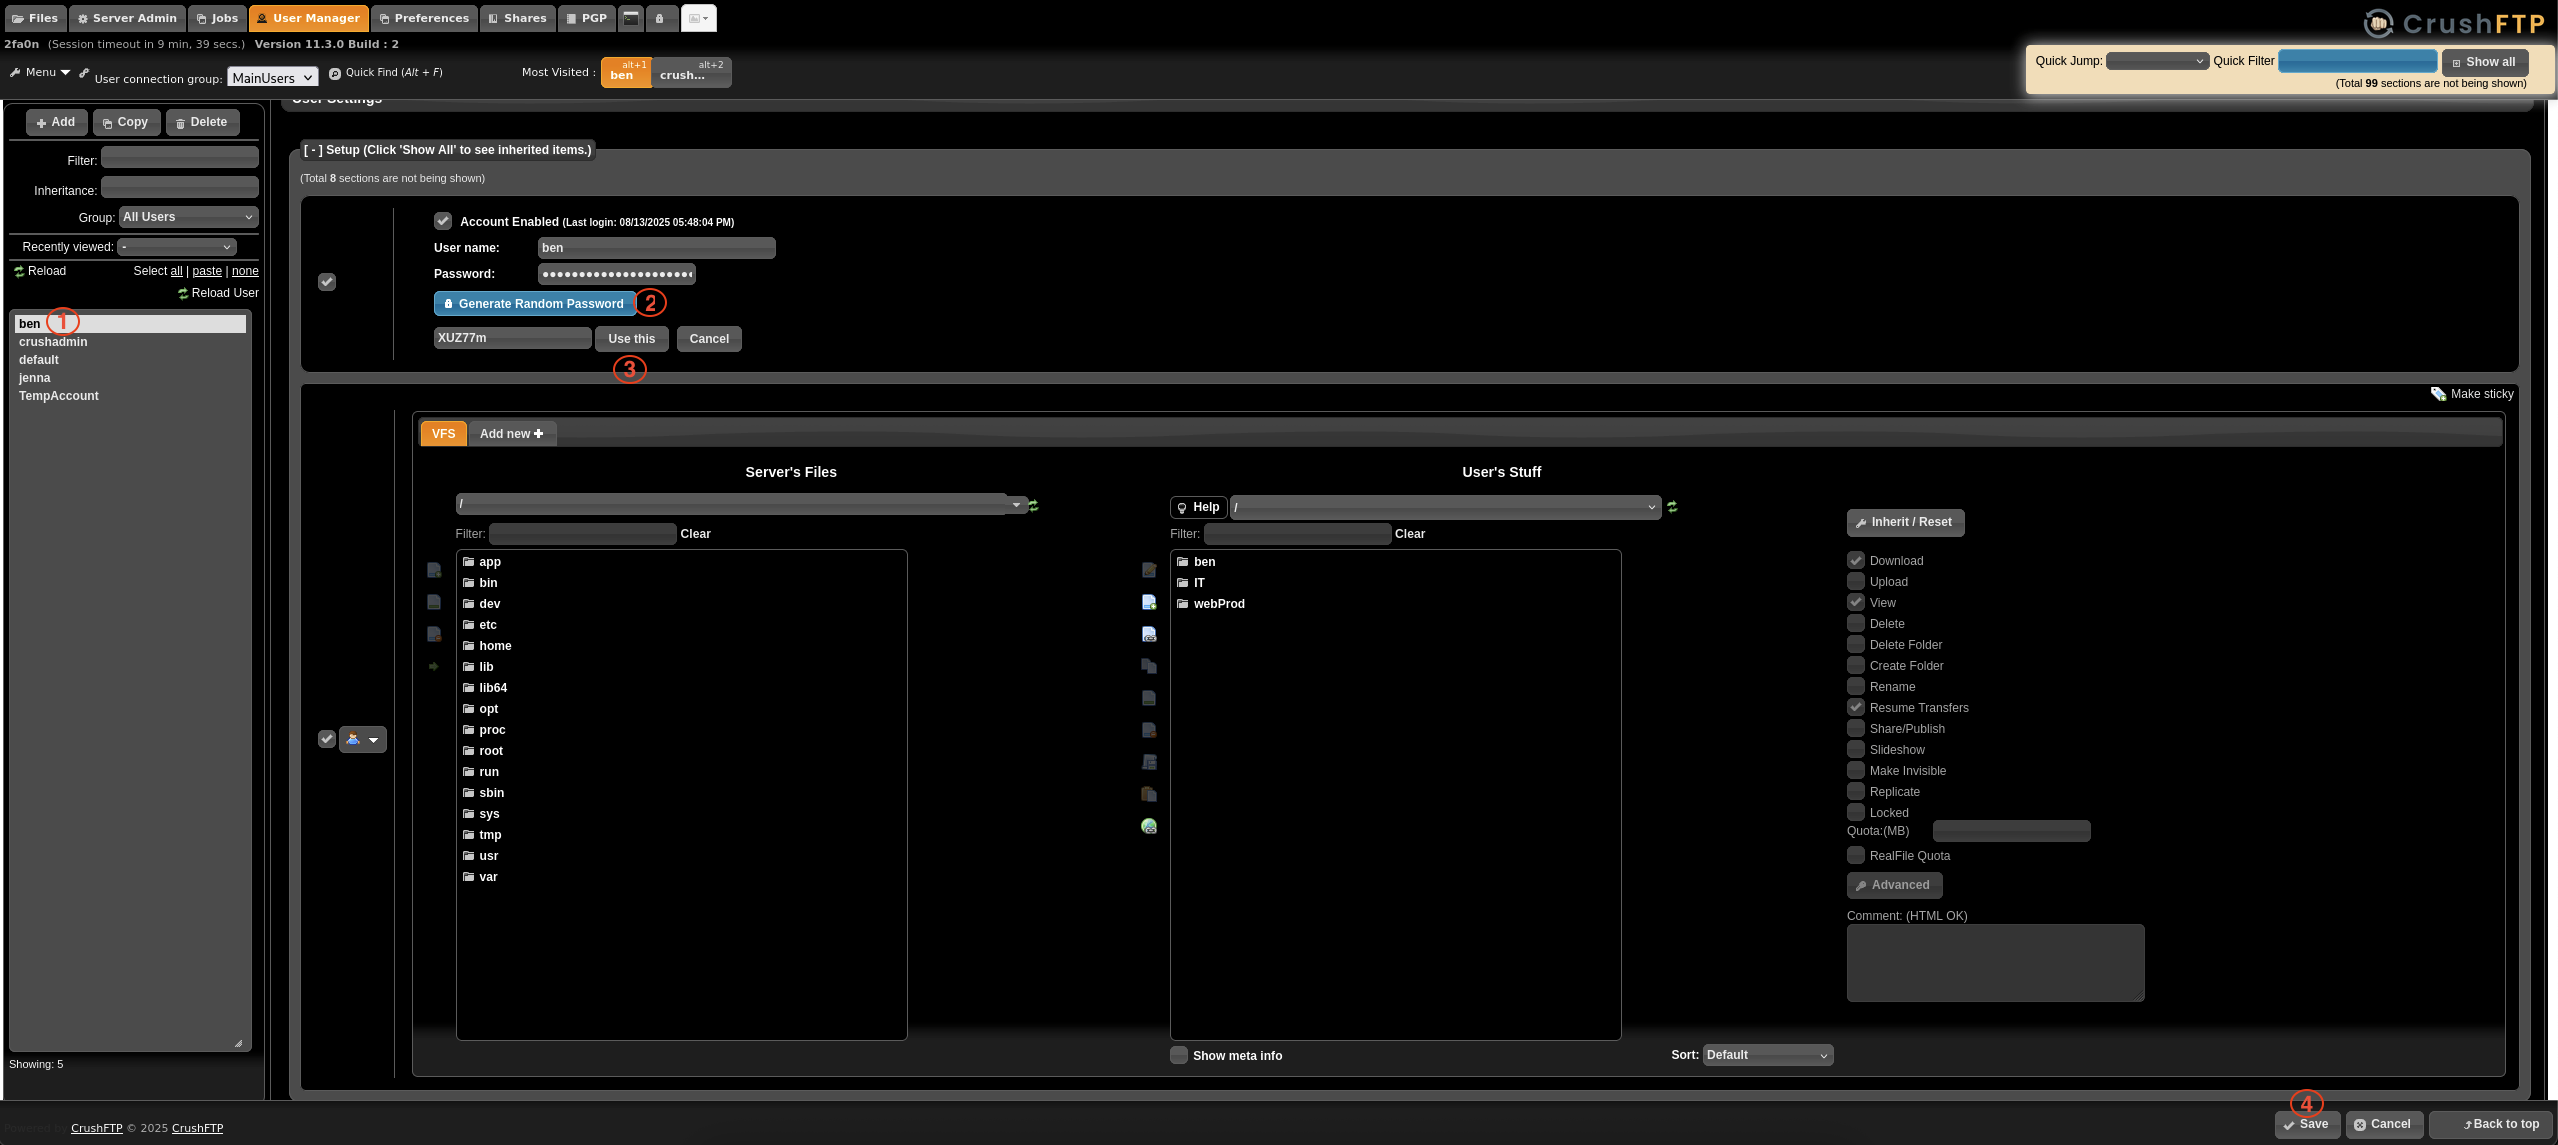Click the wrench icon beside Menu
The image size is (2558, 1145).
[x=15, y=72]
